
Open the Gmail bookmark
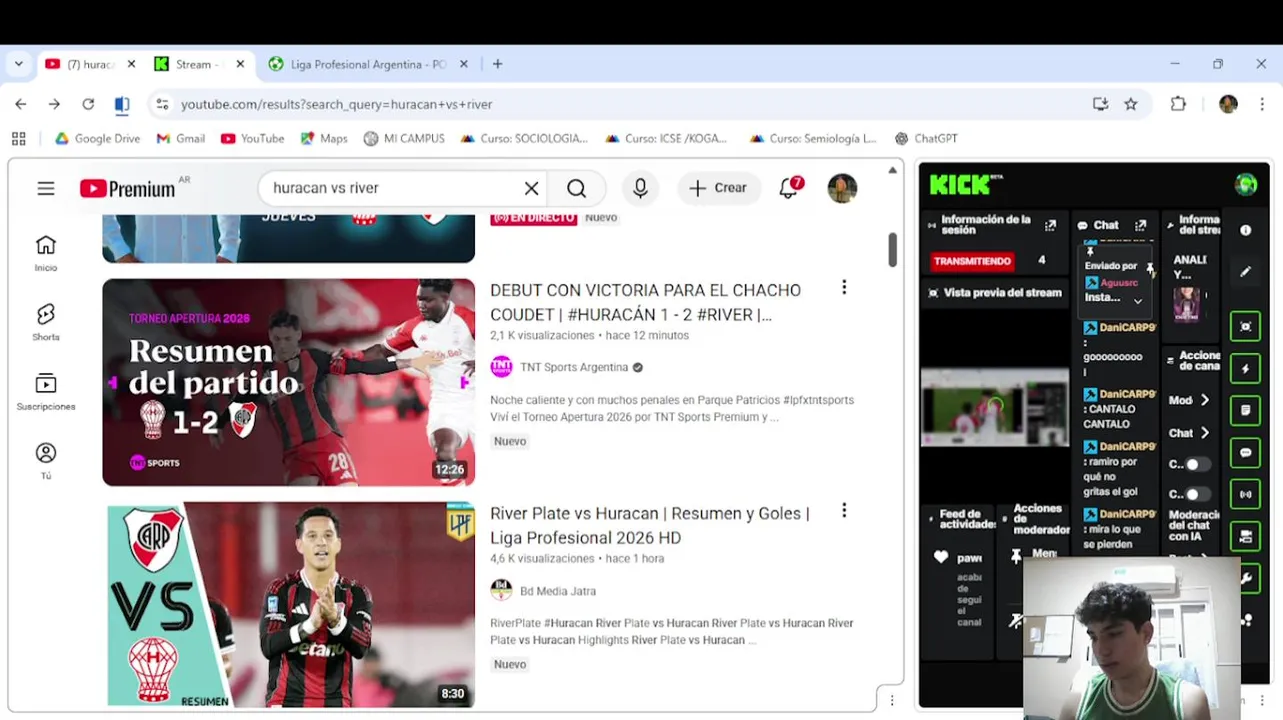point(181,139)
